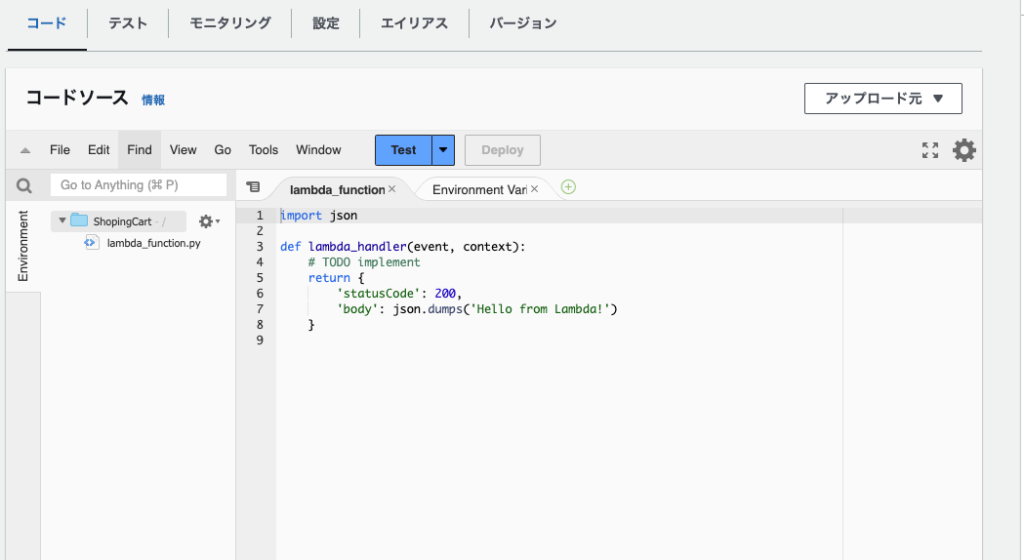Switch to the コード tab
This screenshot has height=560, width=1024.
[x=46, y=23]
